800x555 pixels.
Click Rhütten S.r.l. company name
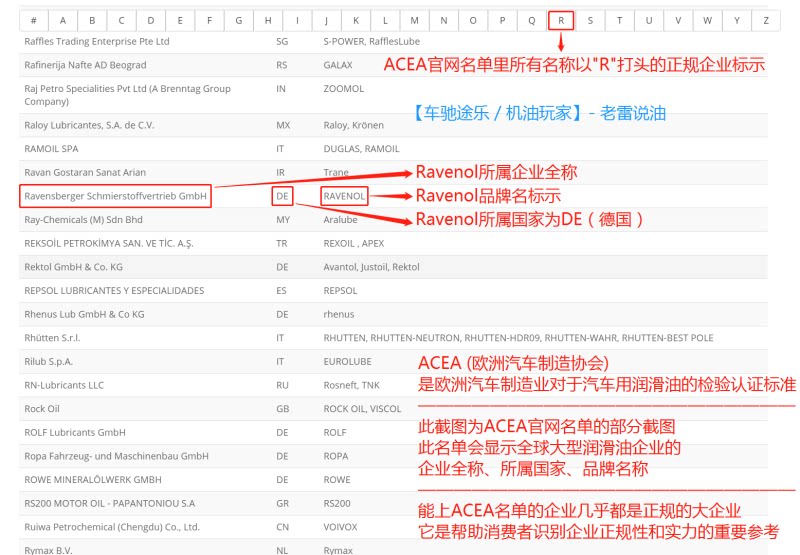click(x=52, y=338)
